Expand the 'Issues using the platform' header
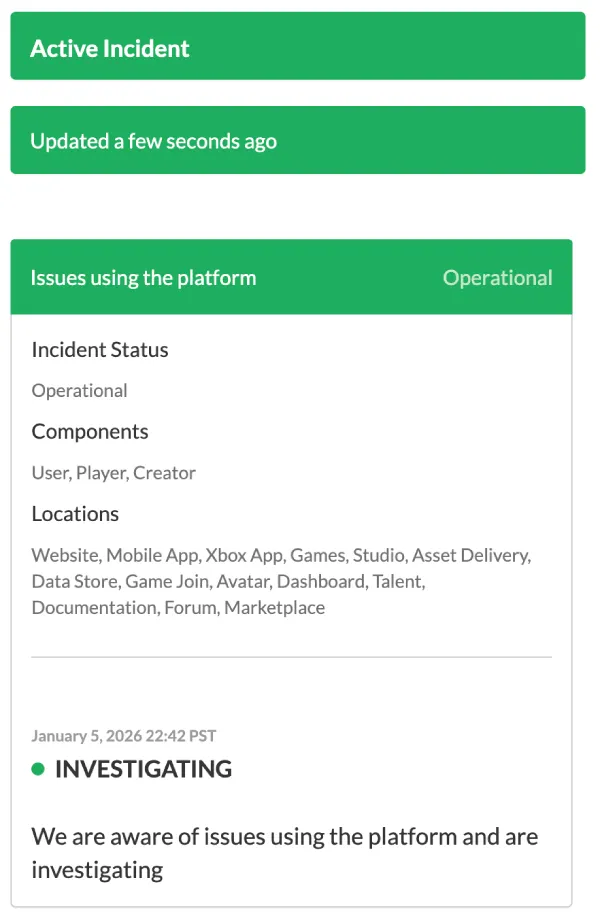Viewport: 600px width, 918px height. 143,277
